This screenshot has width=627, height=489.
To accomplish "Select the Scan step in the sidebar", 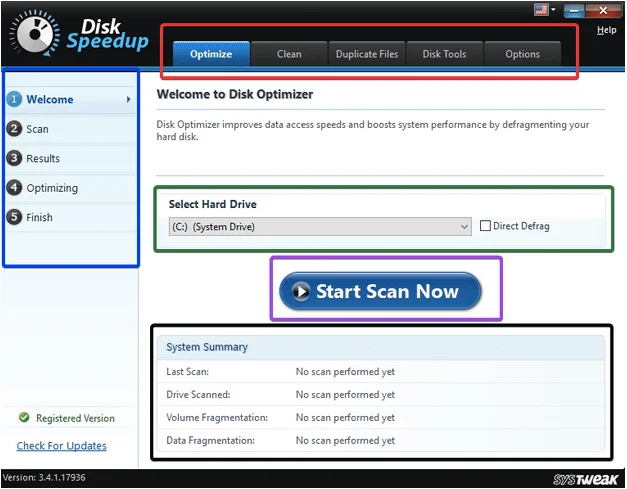I will tap(70, 129).
